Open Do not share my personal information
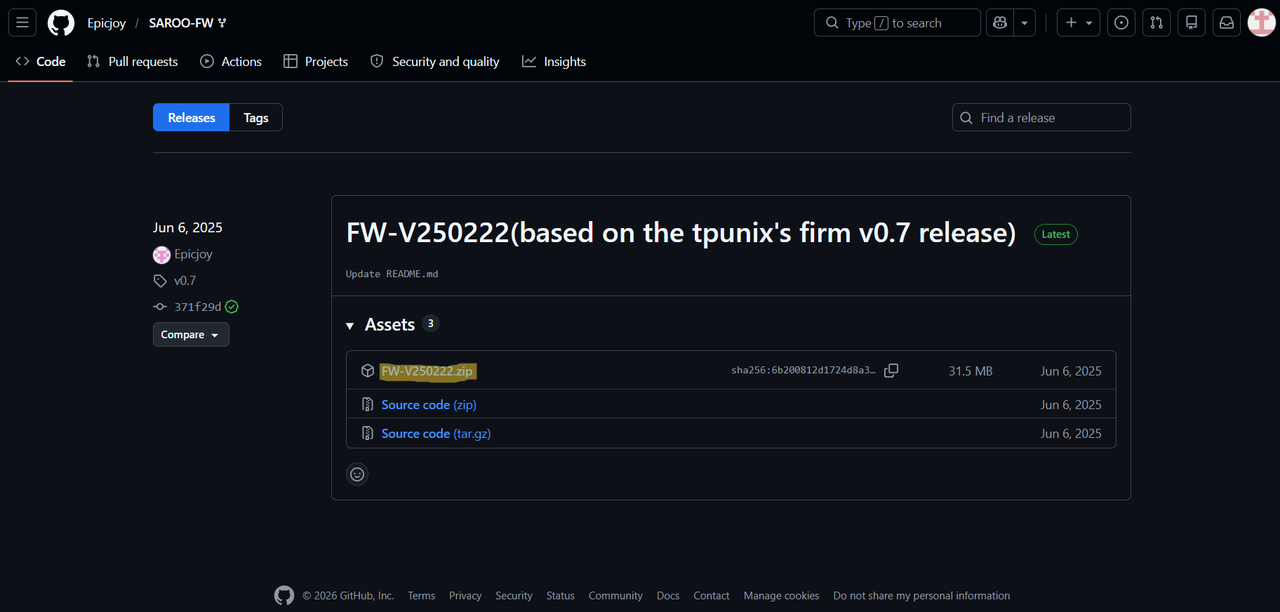Viewport: 1280px width, 612px height. (x=921, y=596)
